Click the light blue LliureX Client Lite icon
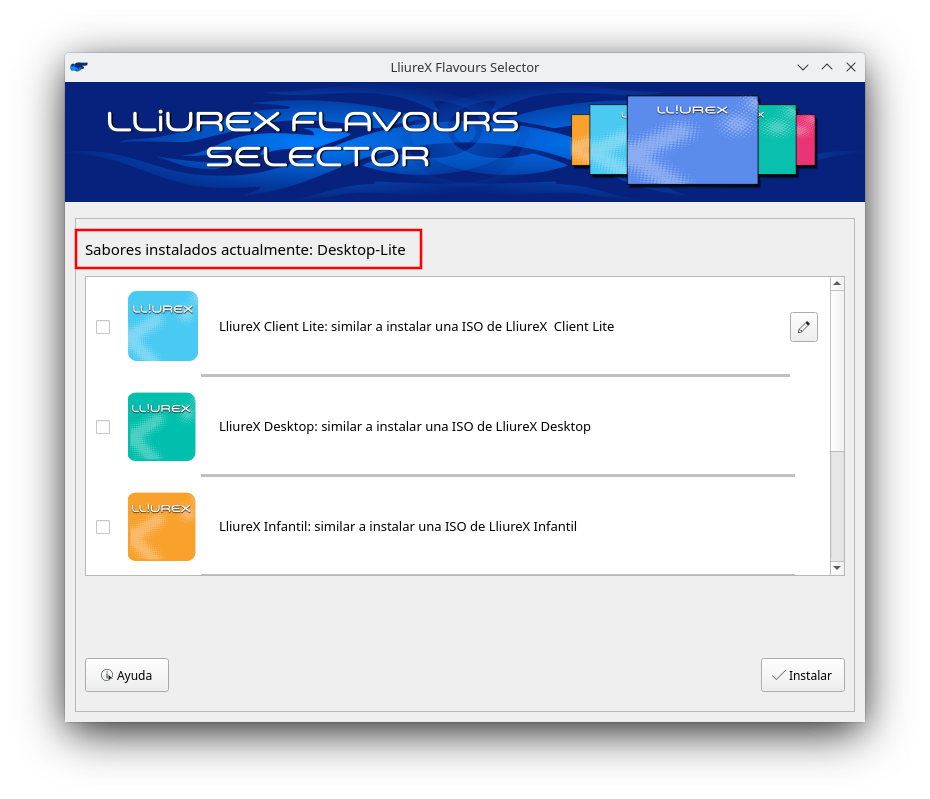The height and width of the screenshot is (799, 930). [x=163, y=326]
